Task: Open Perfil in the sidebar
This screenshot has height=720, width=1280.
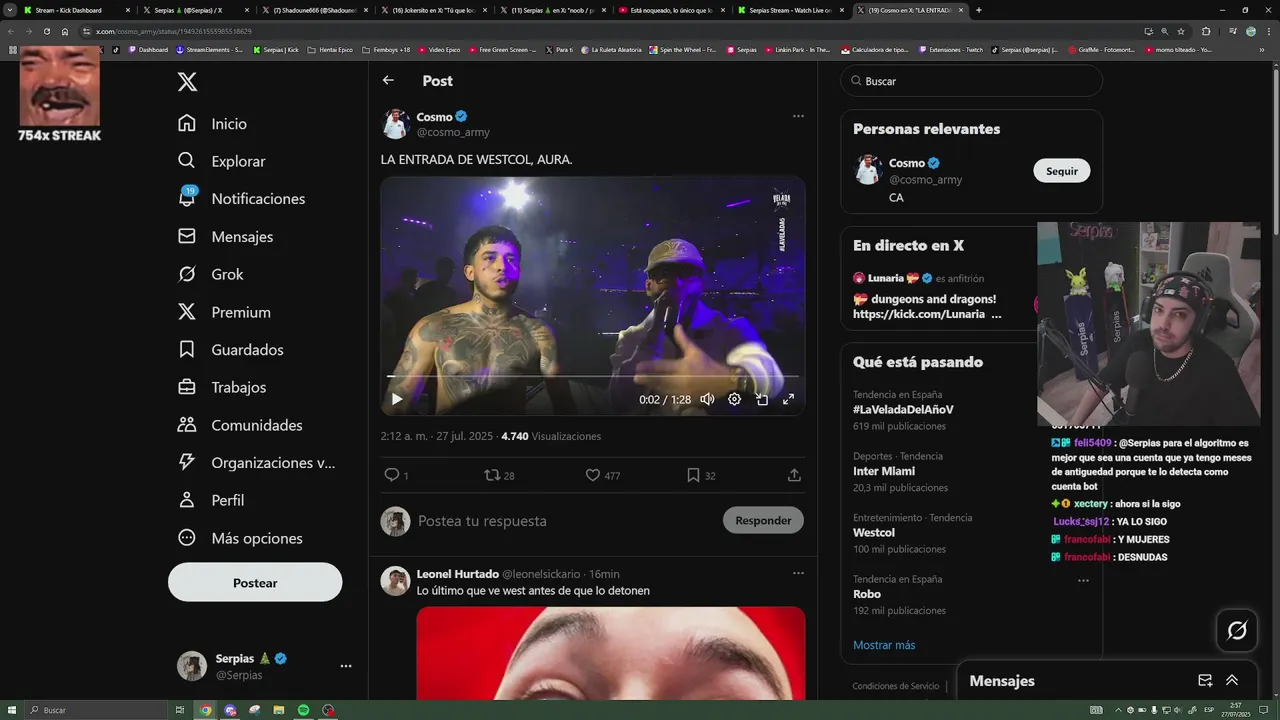Action: [x=211, y=500]
